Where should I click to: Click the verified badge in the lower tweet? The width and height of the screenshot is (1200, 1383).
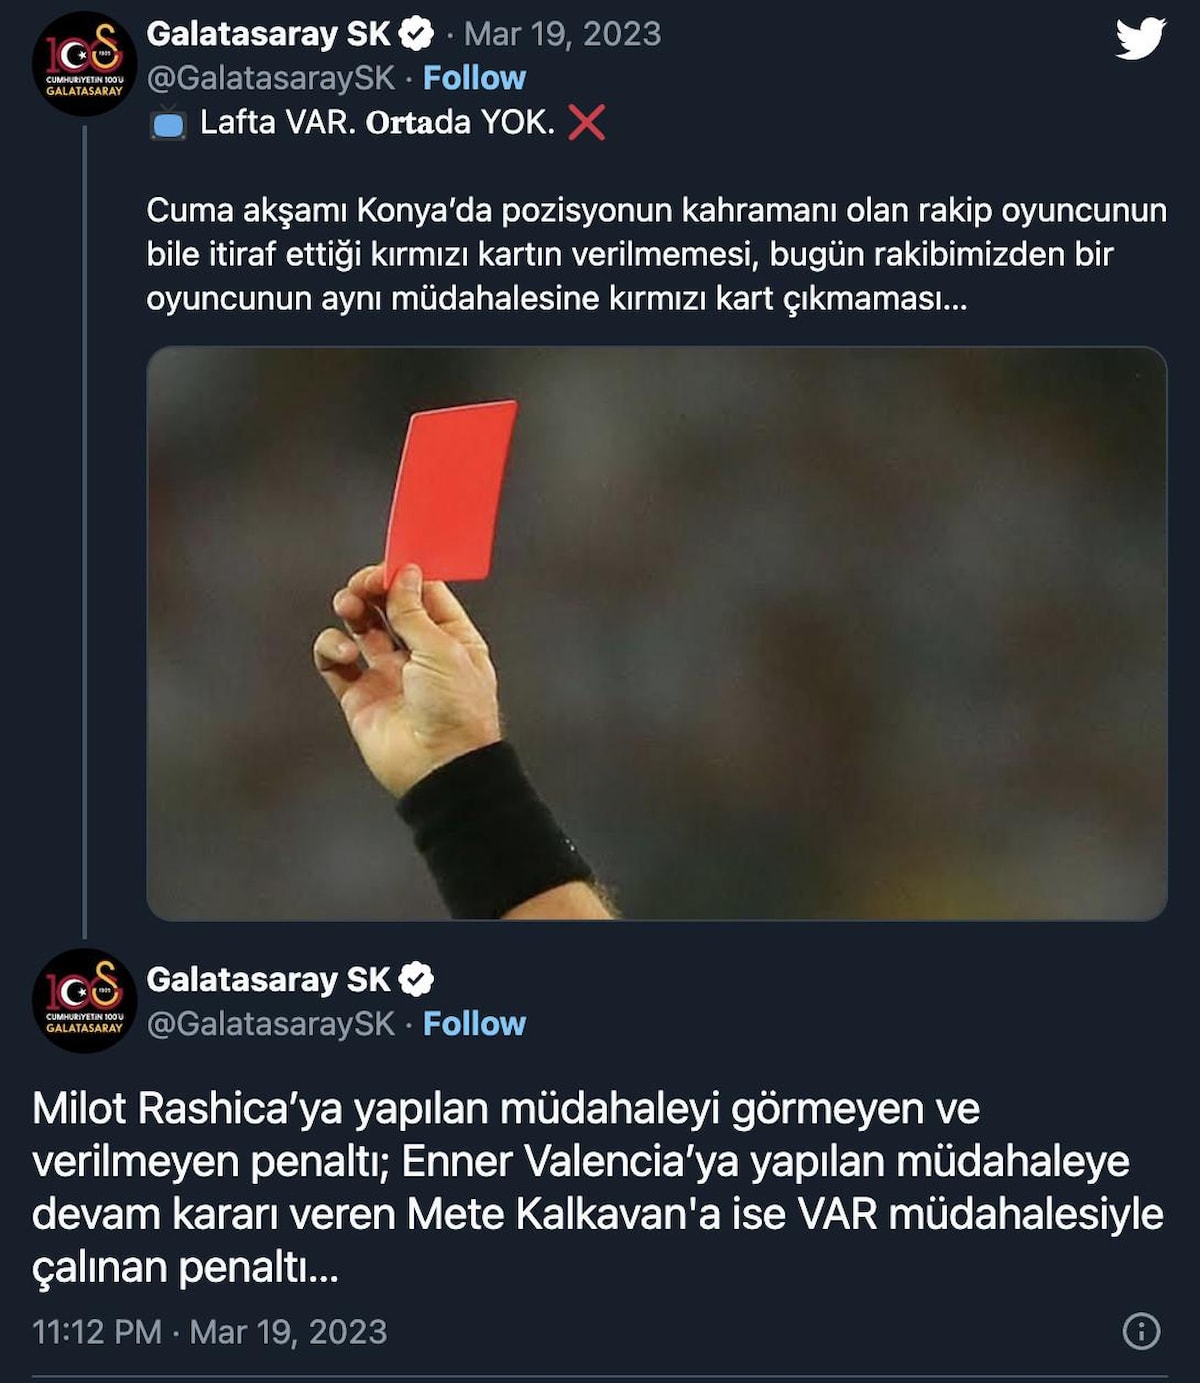(416, 980)
